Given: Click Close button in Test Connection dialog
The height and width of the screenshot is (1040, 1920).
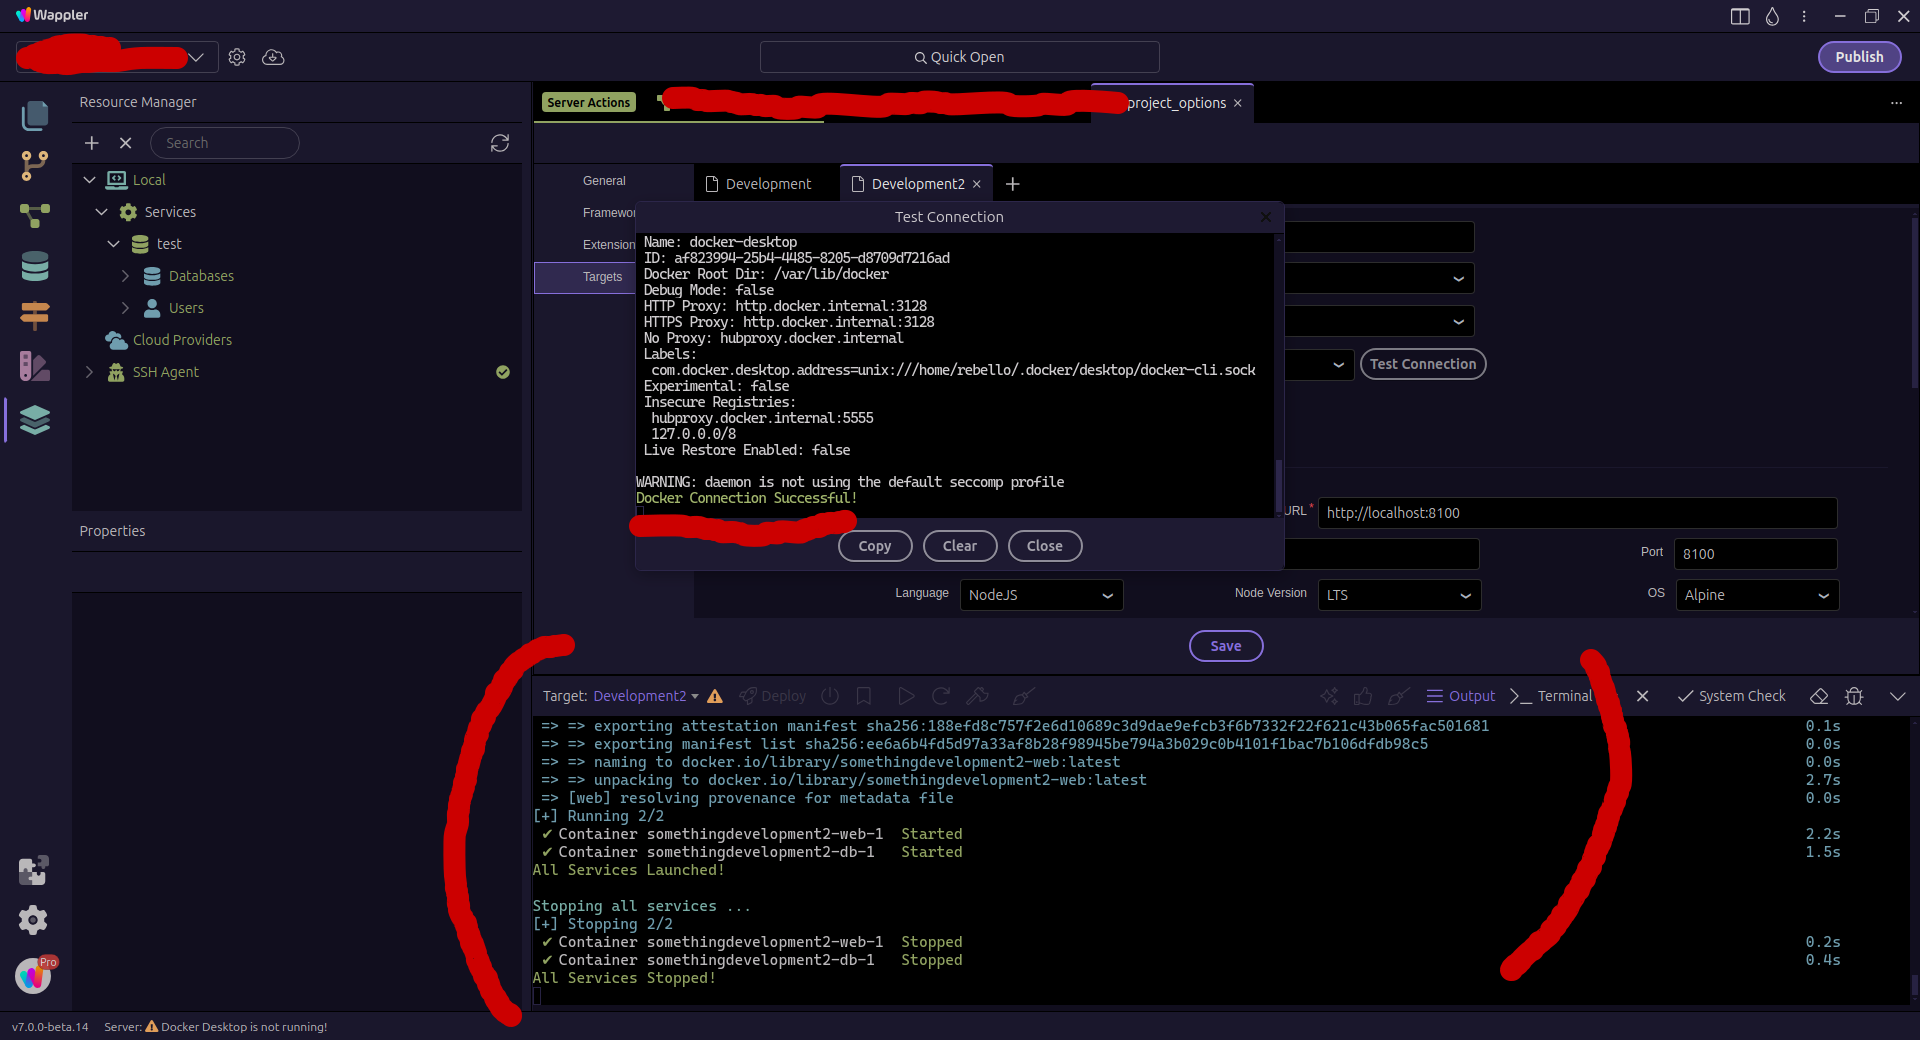Looking at the screenshot, I should click(1045, 546).
